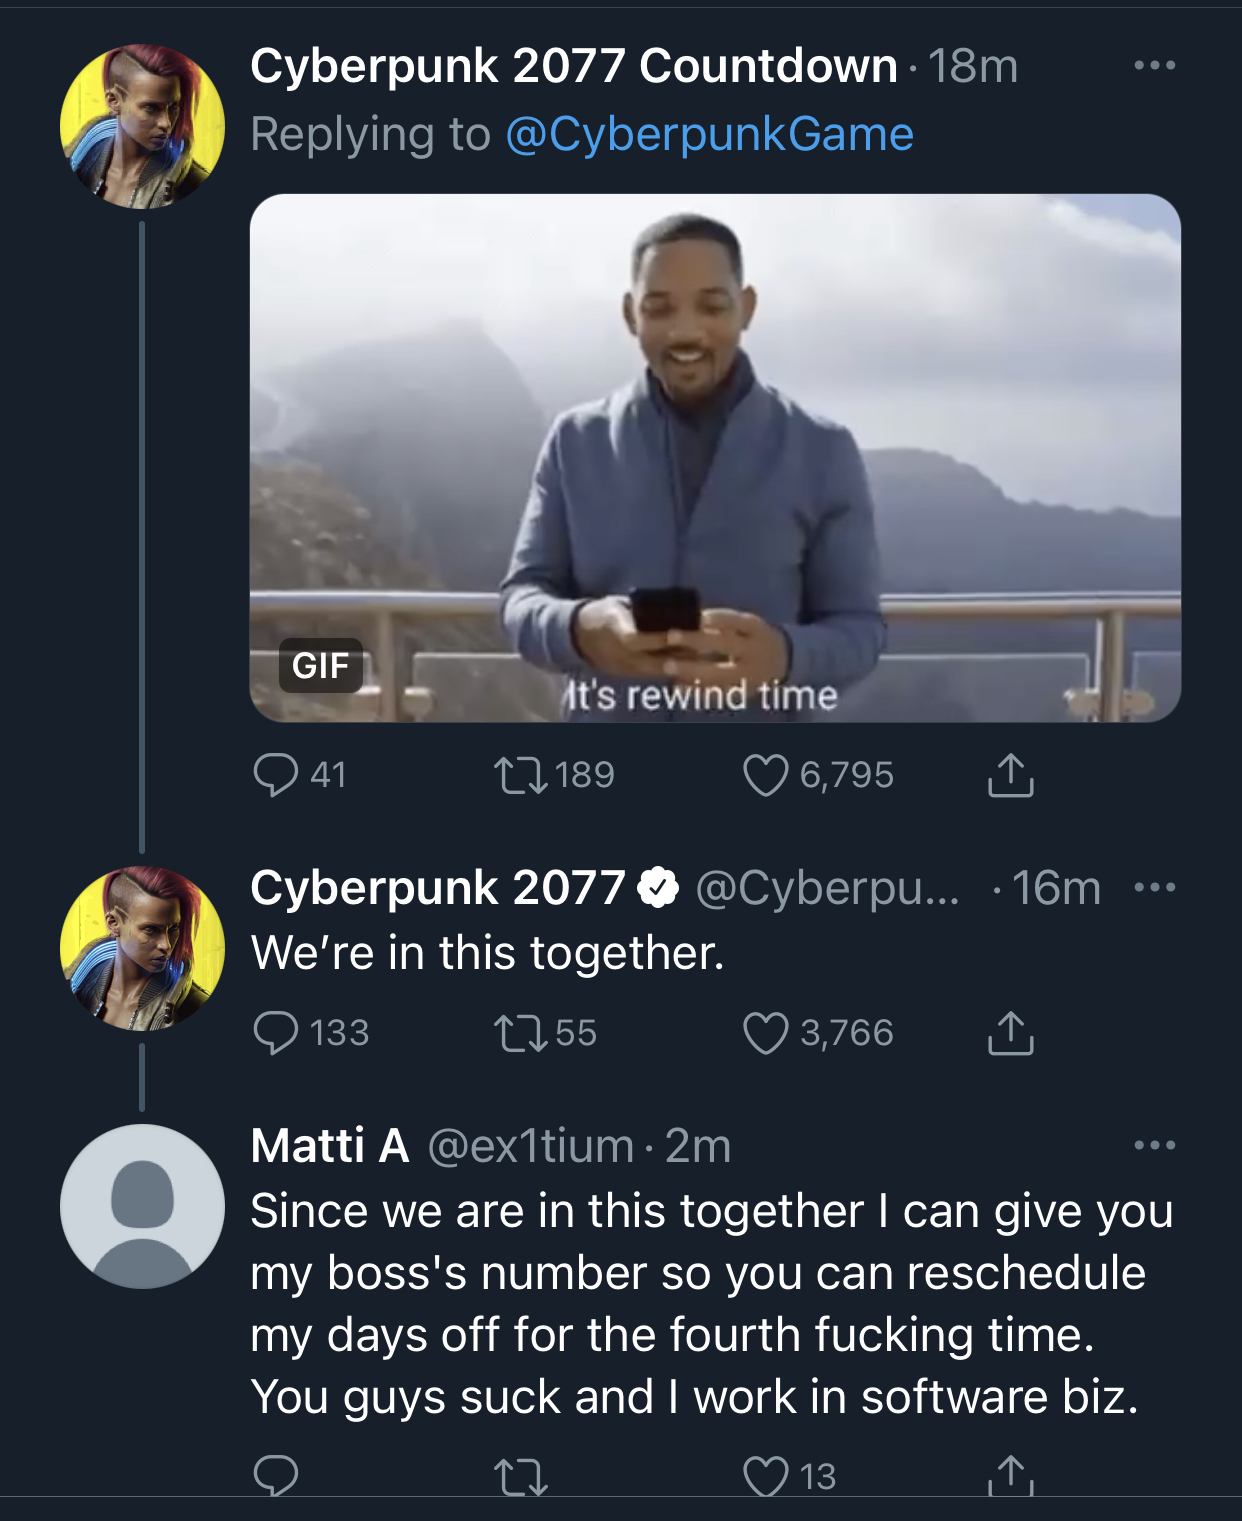Like the tweet with 3,766 likes
Image resolution: width=1242 pixels, height=1521 pixels.
766,1033
